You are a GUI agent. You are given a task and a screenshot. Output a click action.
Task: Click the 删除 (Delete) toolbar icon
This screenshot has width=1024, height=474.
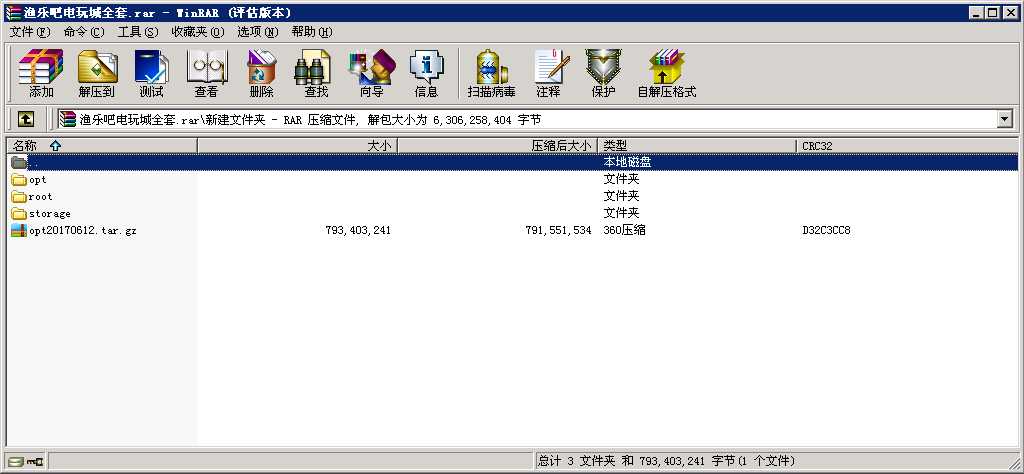[261, 72]
